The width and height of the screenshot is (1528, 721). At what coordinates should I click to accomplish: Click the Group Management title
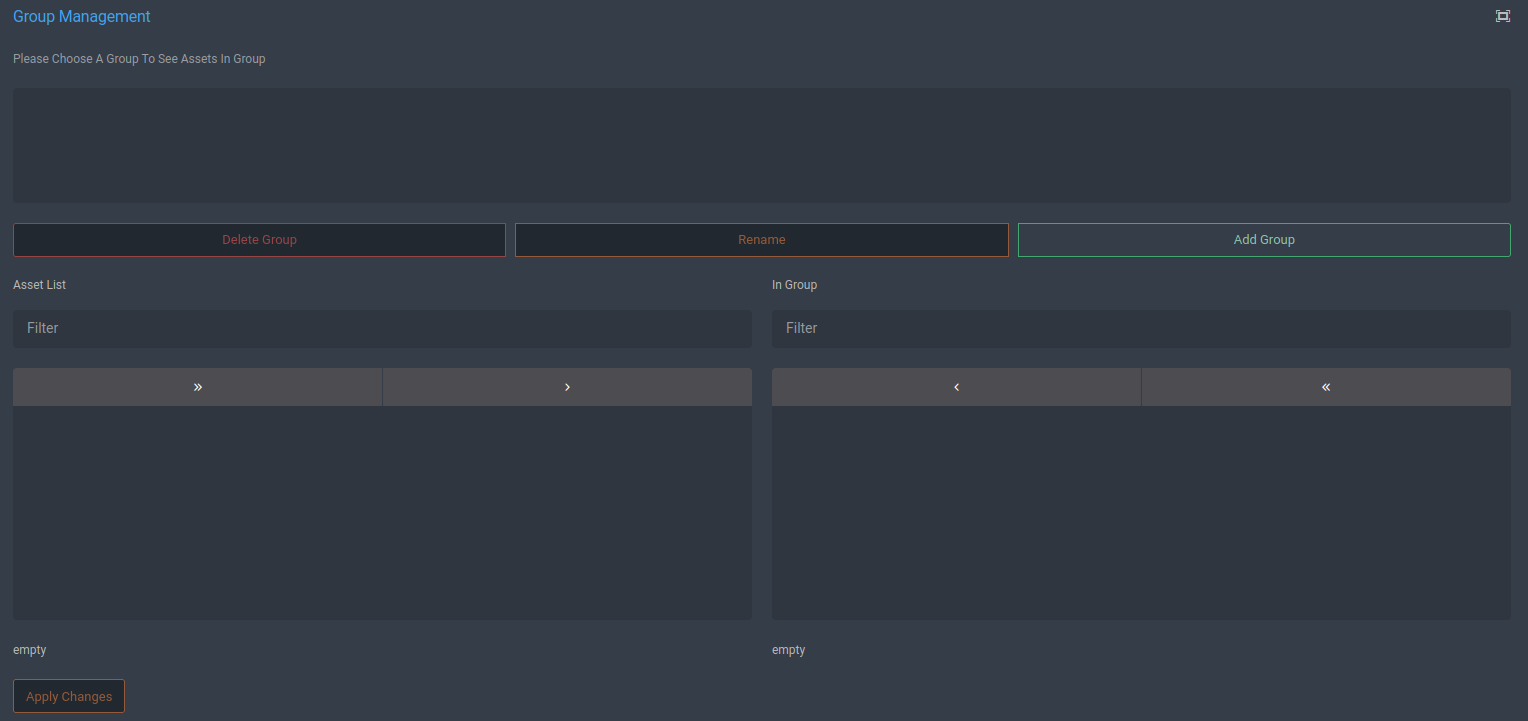[x=82, y=17]
